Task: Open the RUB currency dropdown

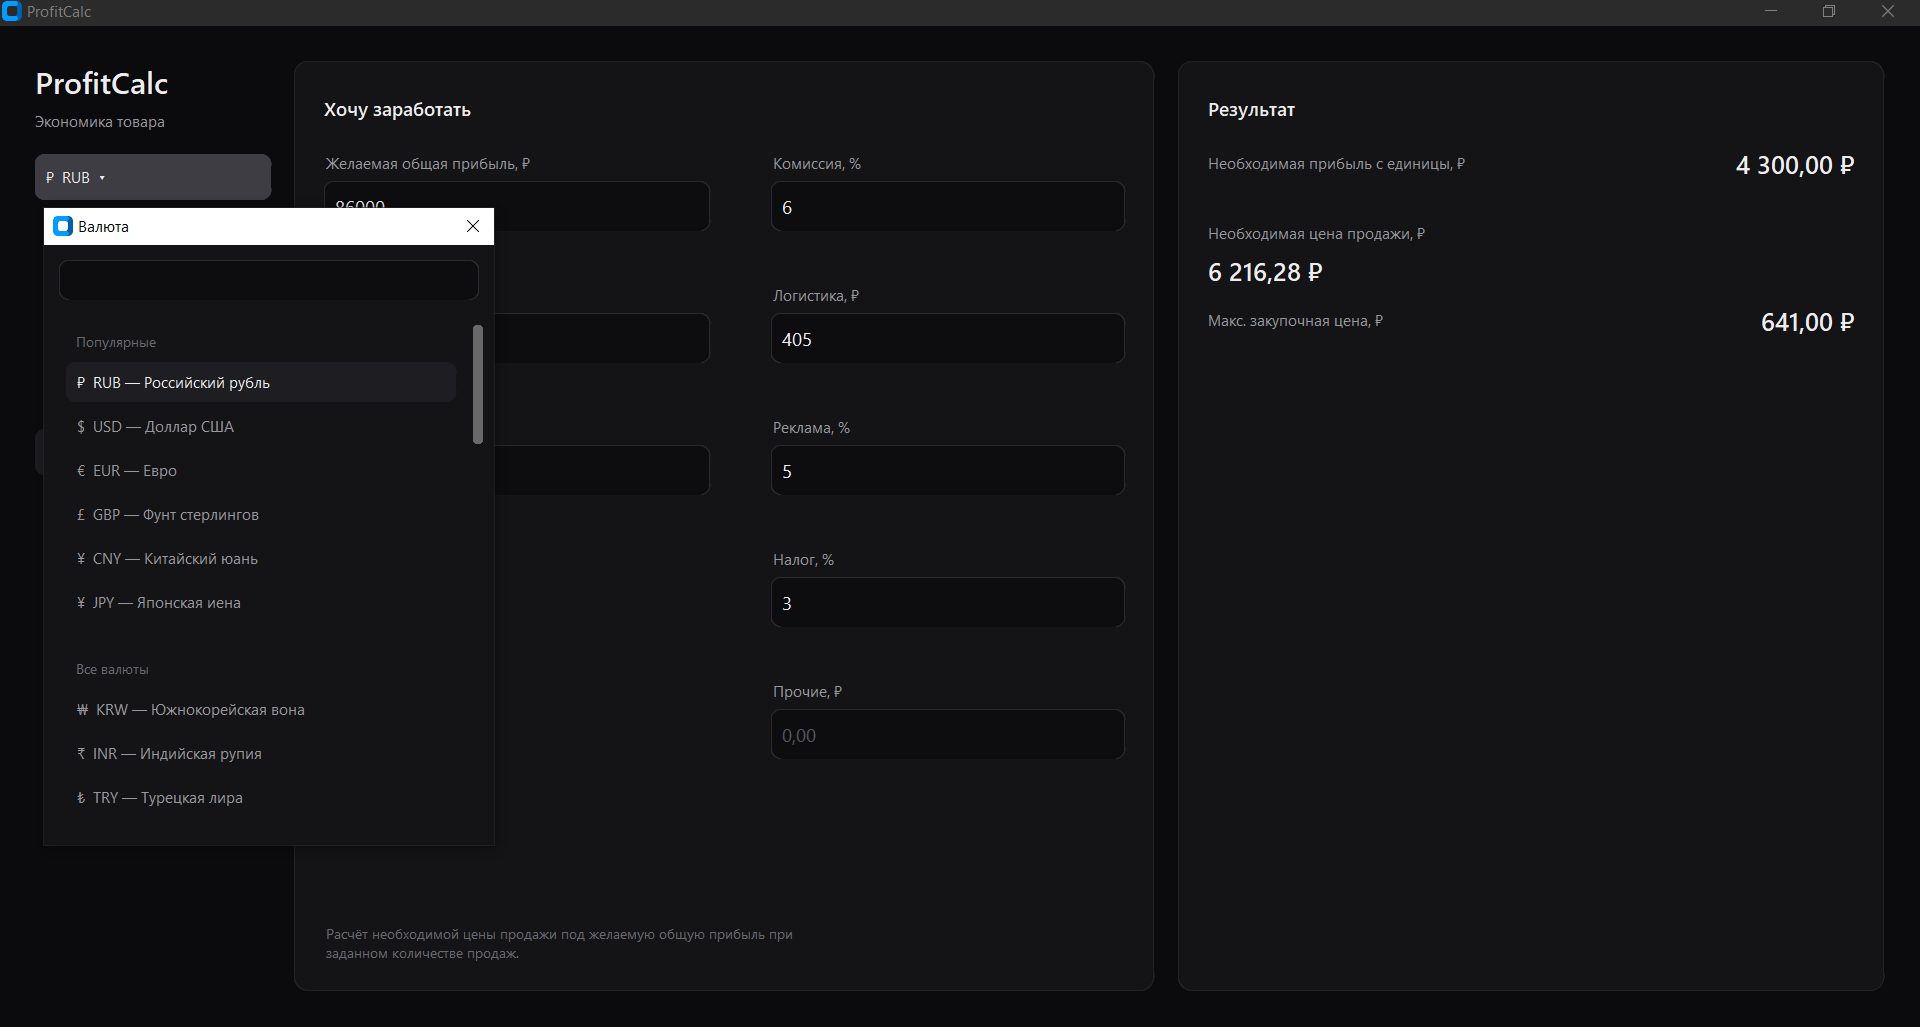Action: pyautogui.click(x=152, y=177)
